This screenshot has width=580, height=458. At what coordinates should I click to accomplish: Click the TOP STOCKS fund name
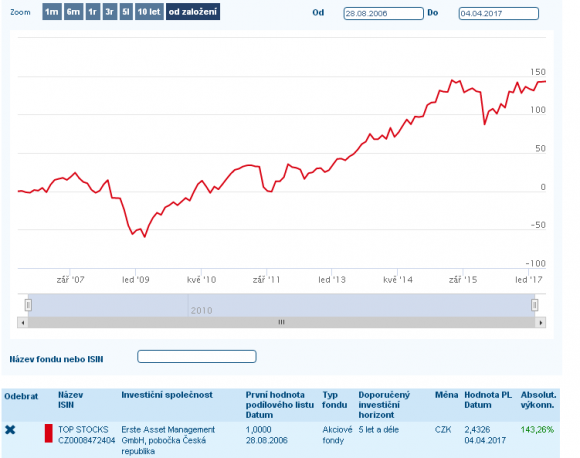[83, 430]
